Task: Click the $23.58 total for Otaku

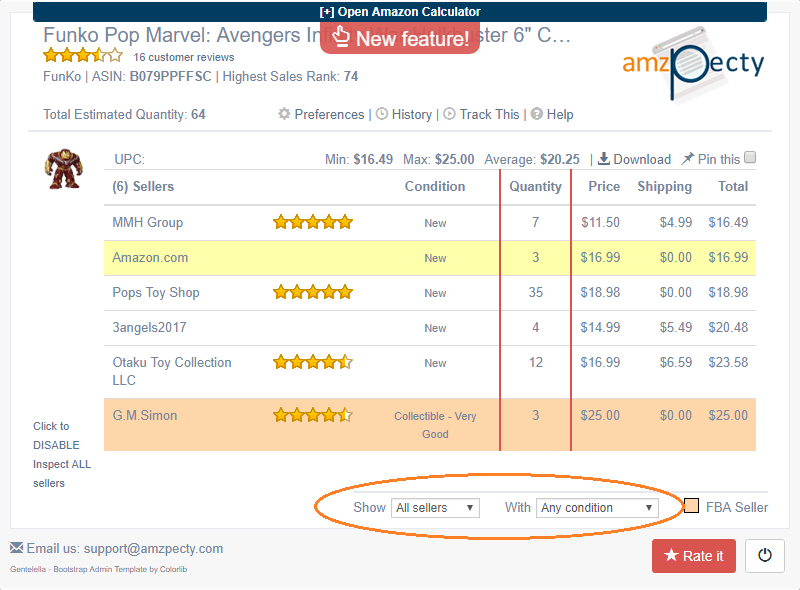Action: (x=728, y=362)
